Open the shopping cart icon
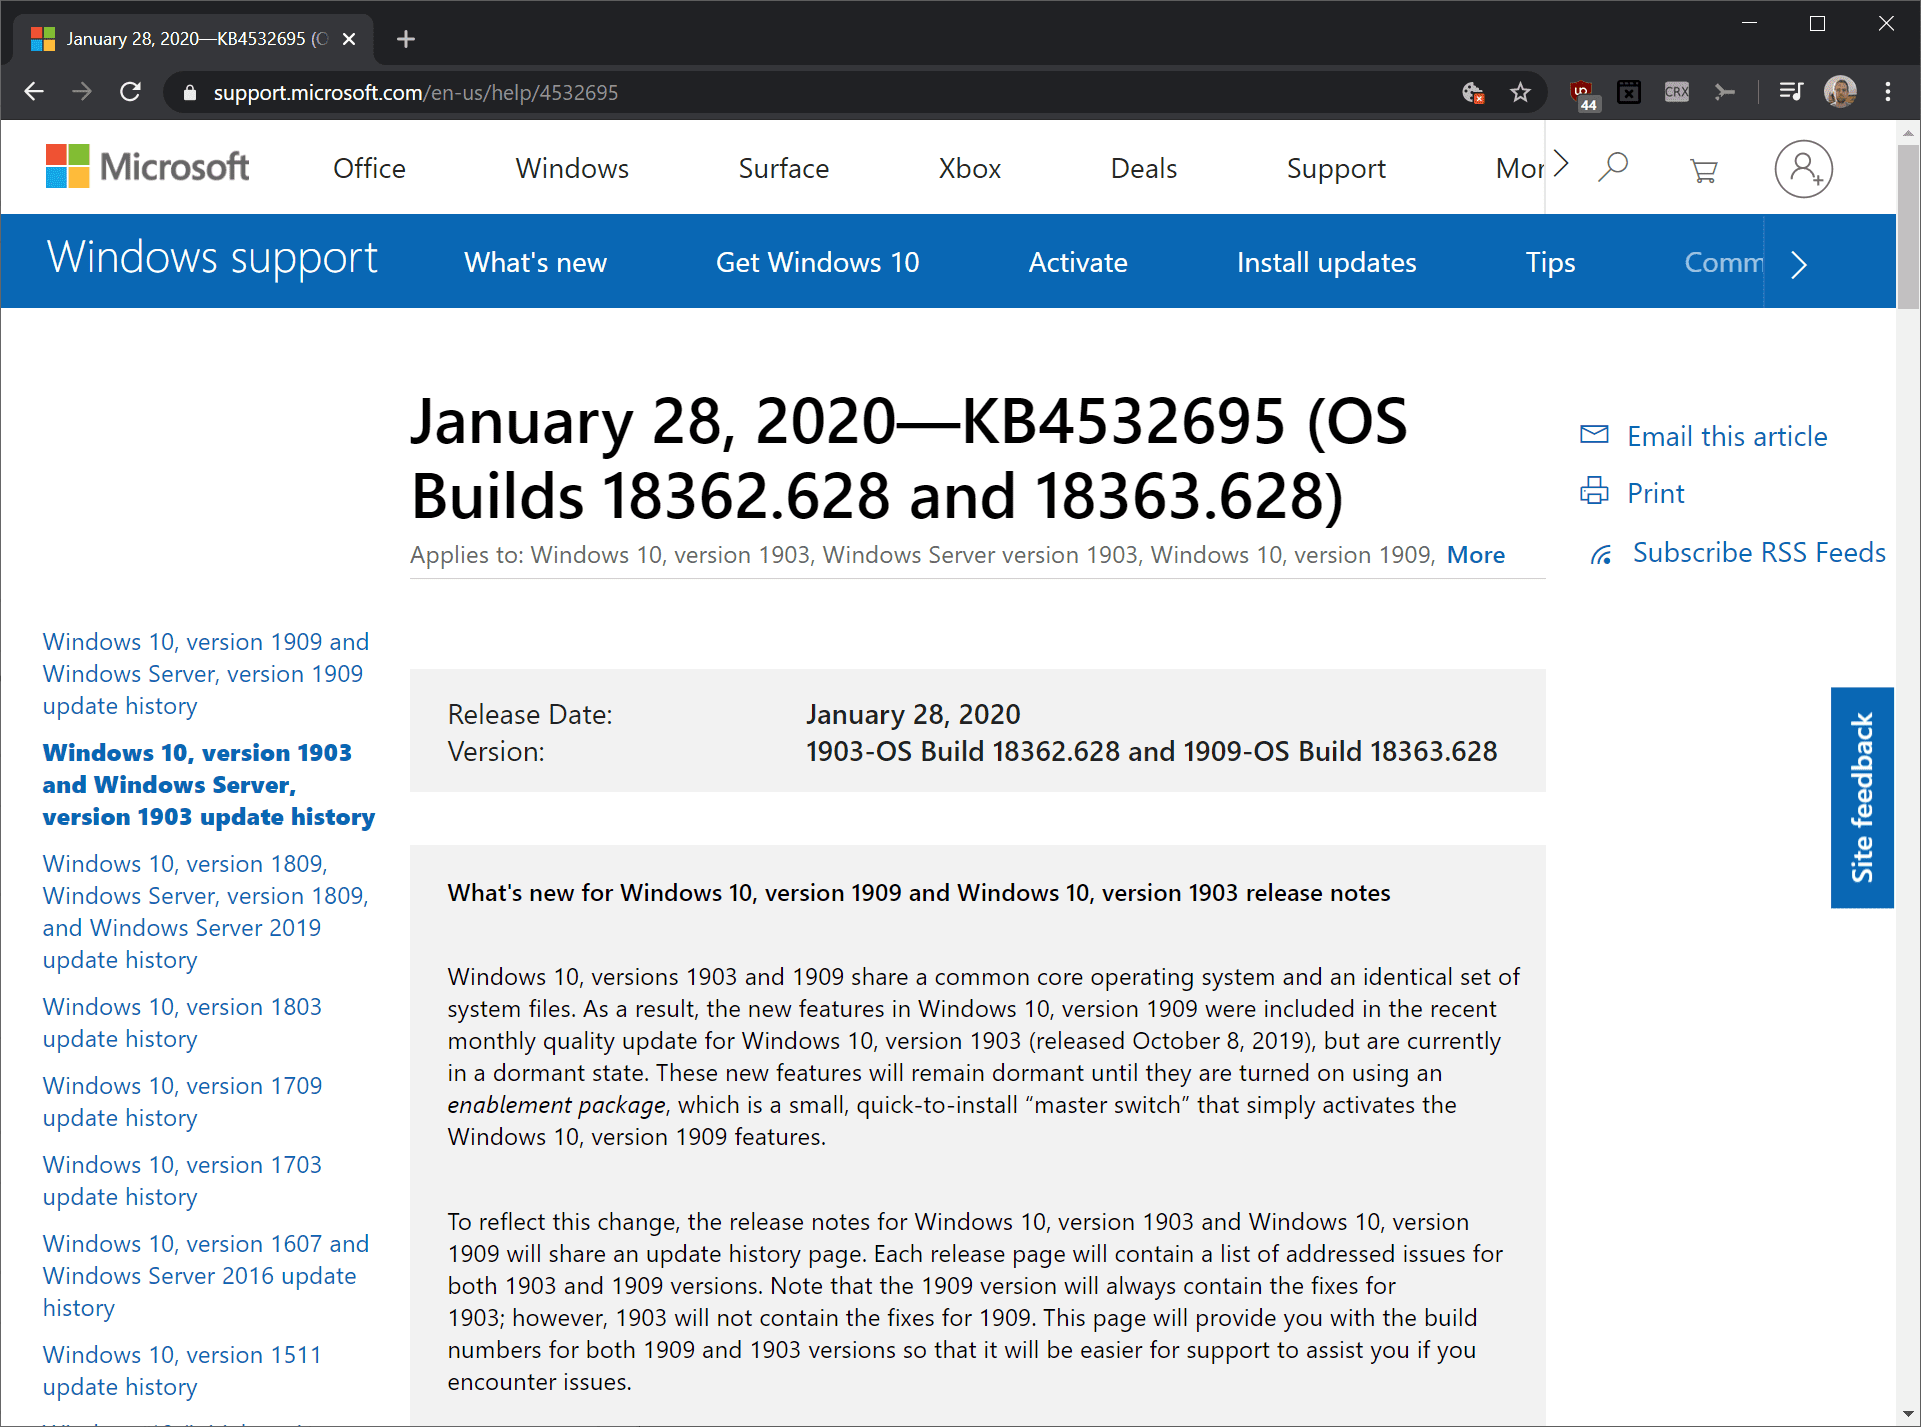 pos(1704,171)
